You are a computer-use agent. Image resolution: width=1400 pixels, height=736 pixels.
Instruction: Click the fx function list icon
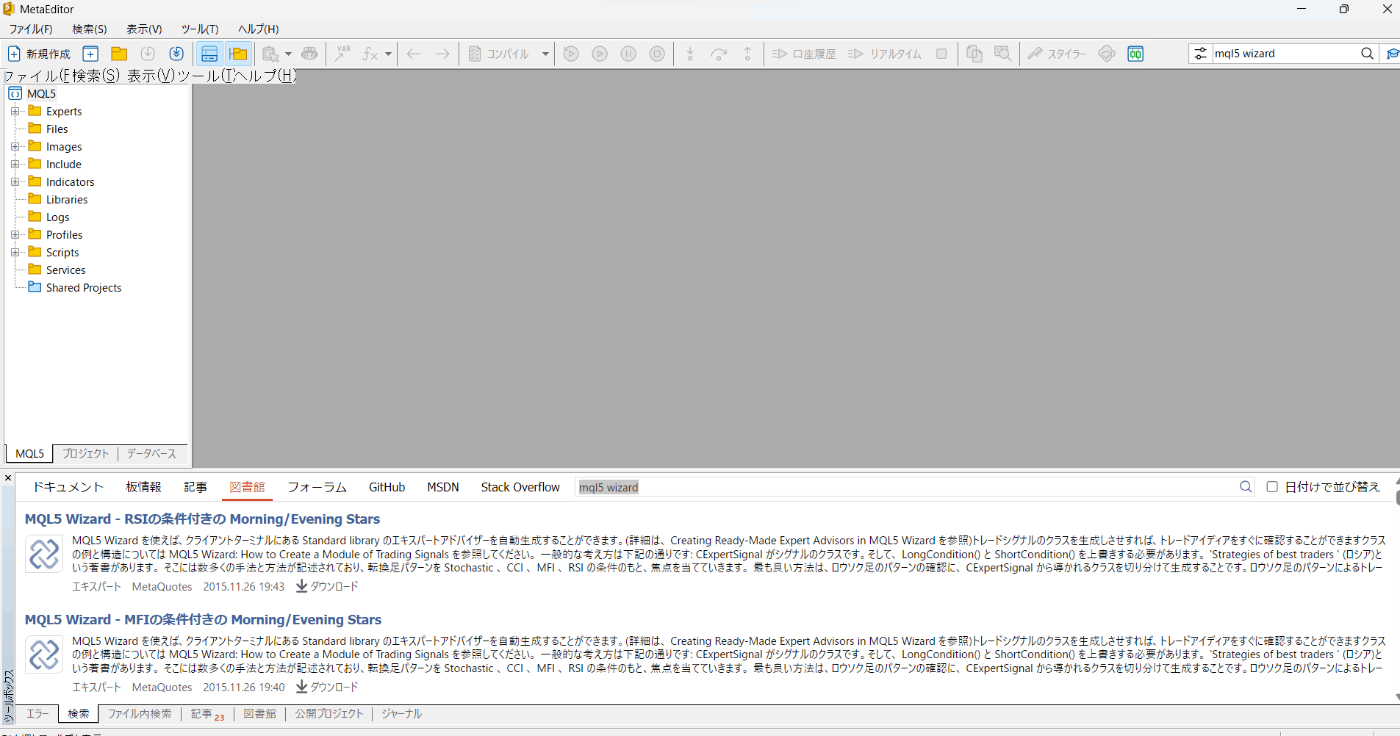[x=370, y=54]
